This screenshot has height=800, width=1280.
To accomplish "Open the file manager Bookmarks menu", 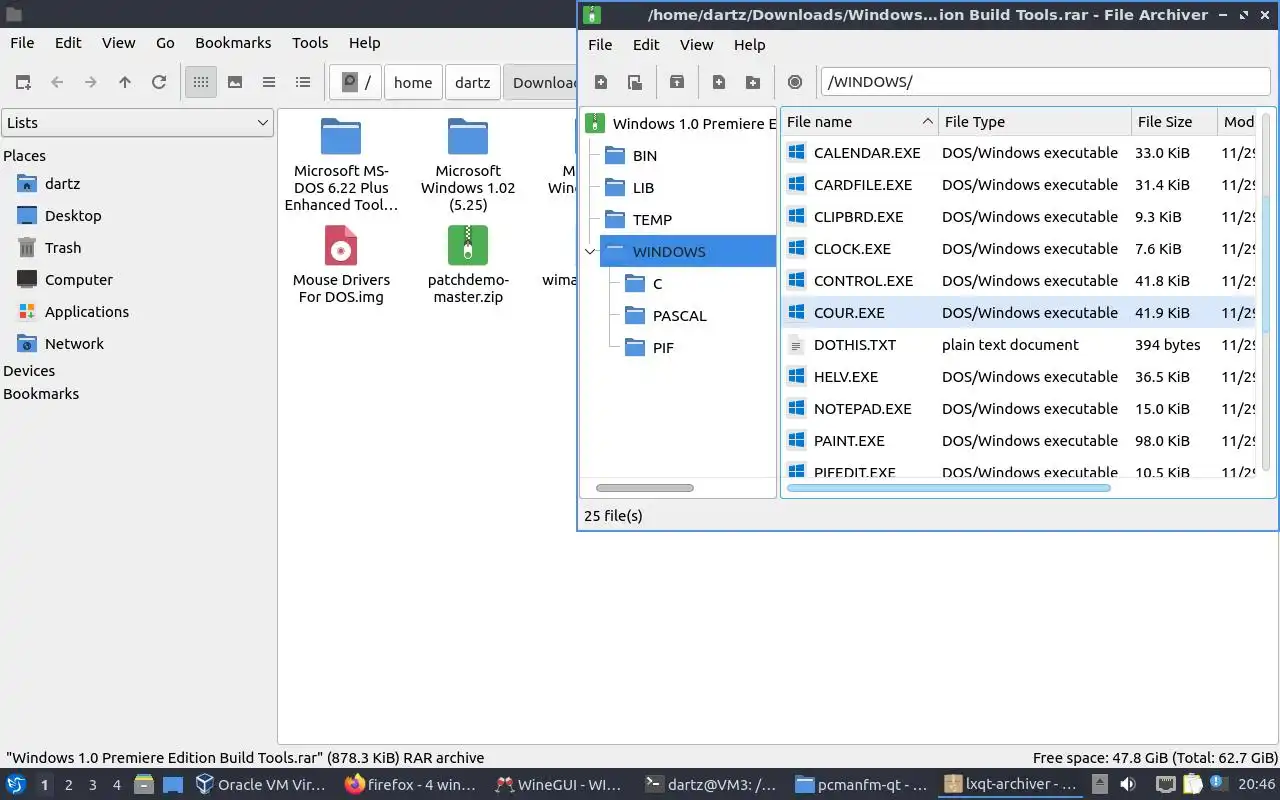I will (233, 43).
